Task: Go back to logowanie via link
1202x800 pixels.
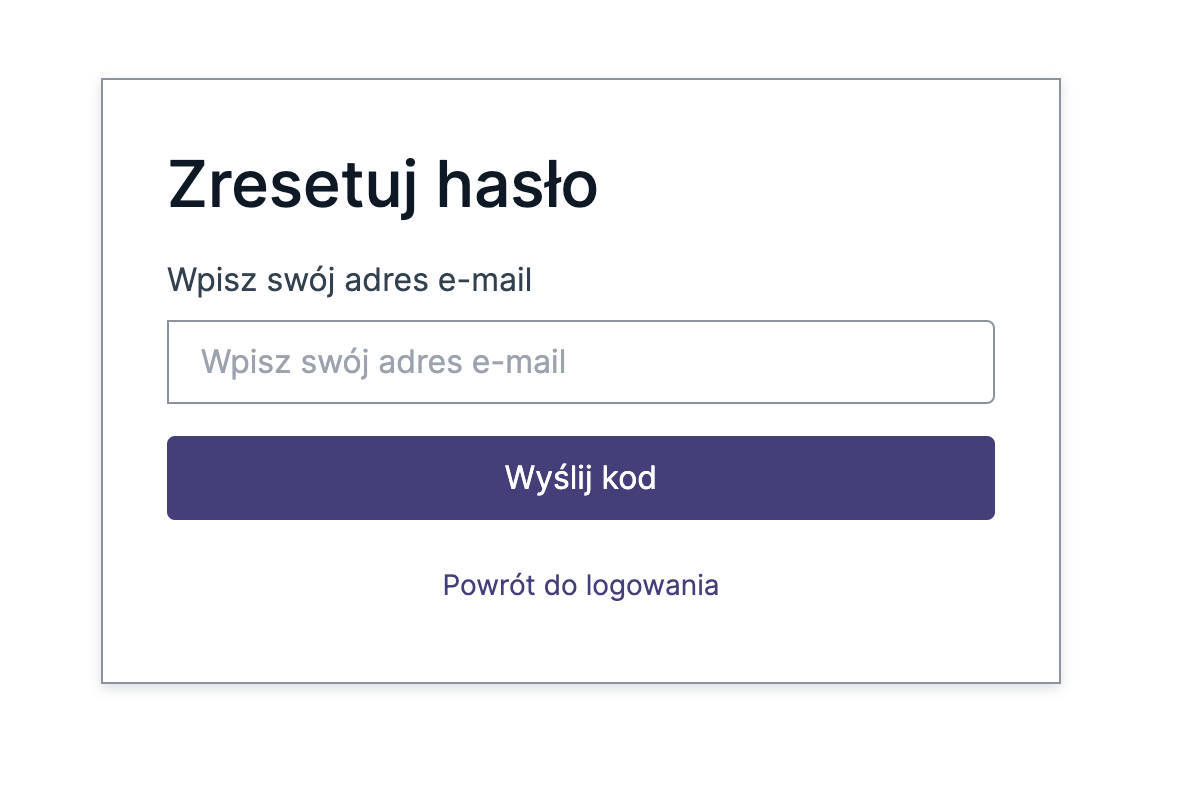Action: 580,585
